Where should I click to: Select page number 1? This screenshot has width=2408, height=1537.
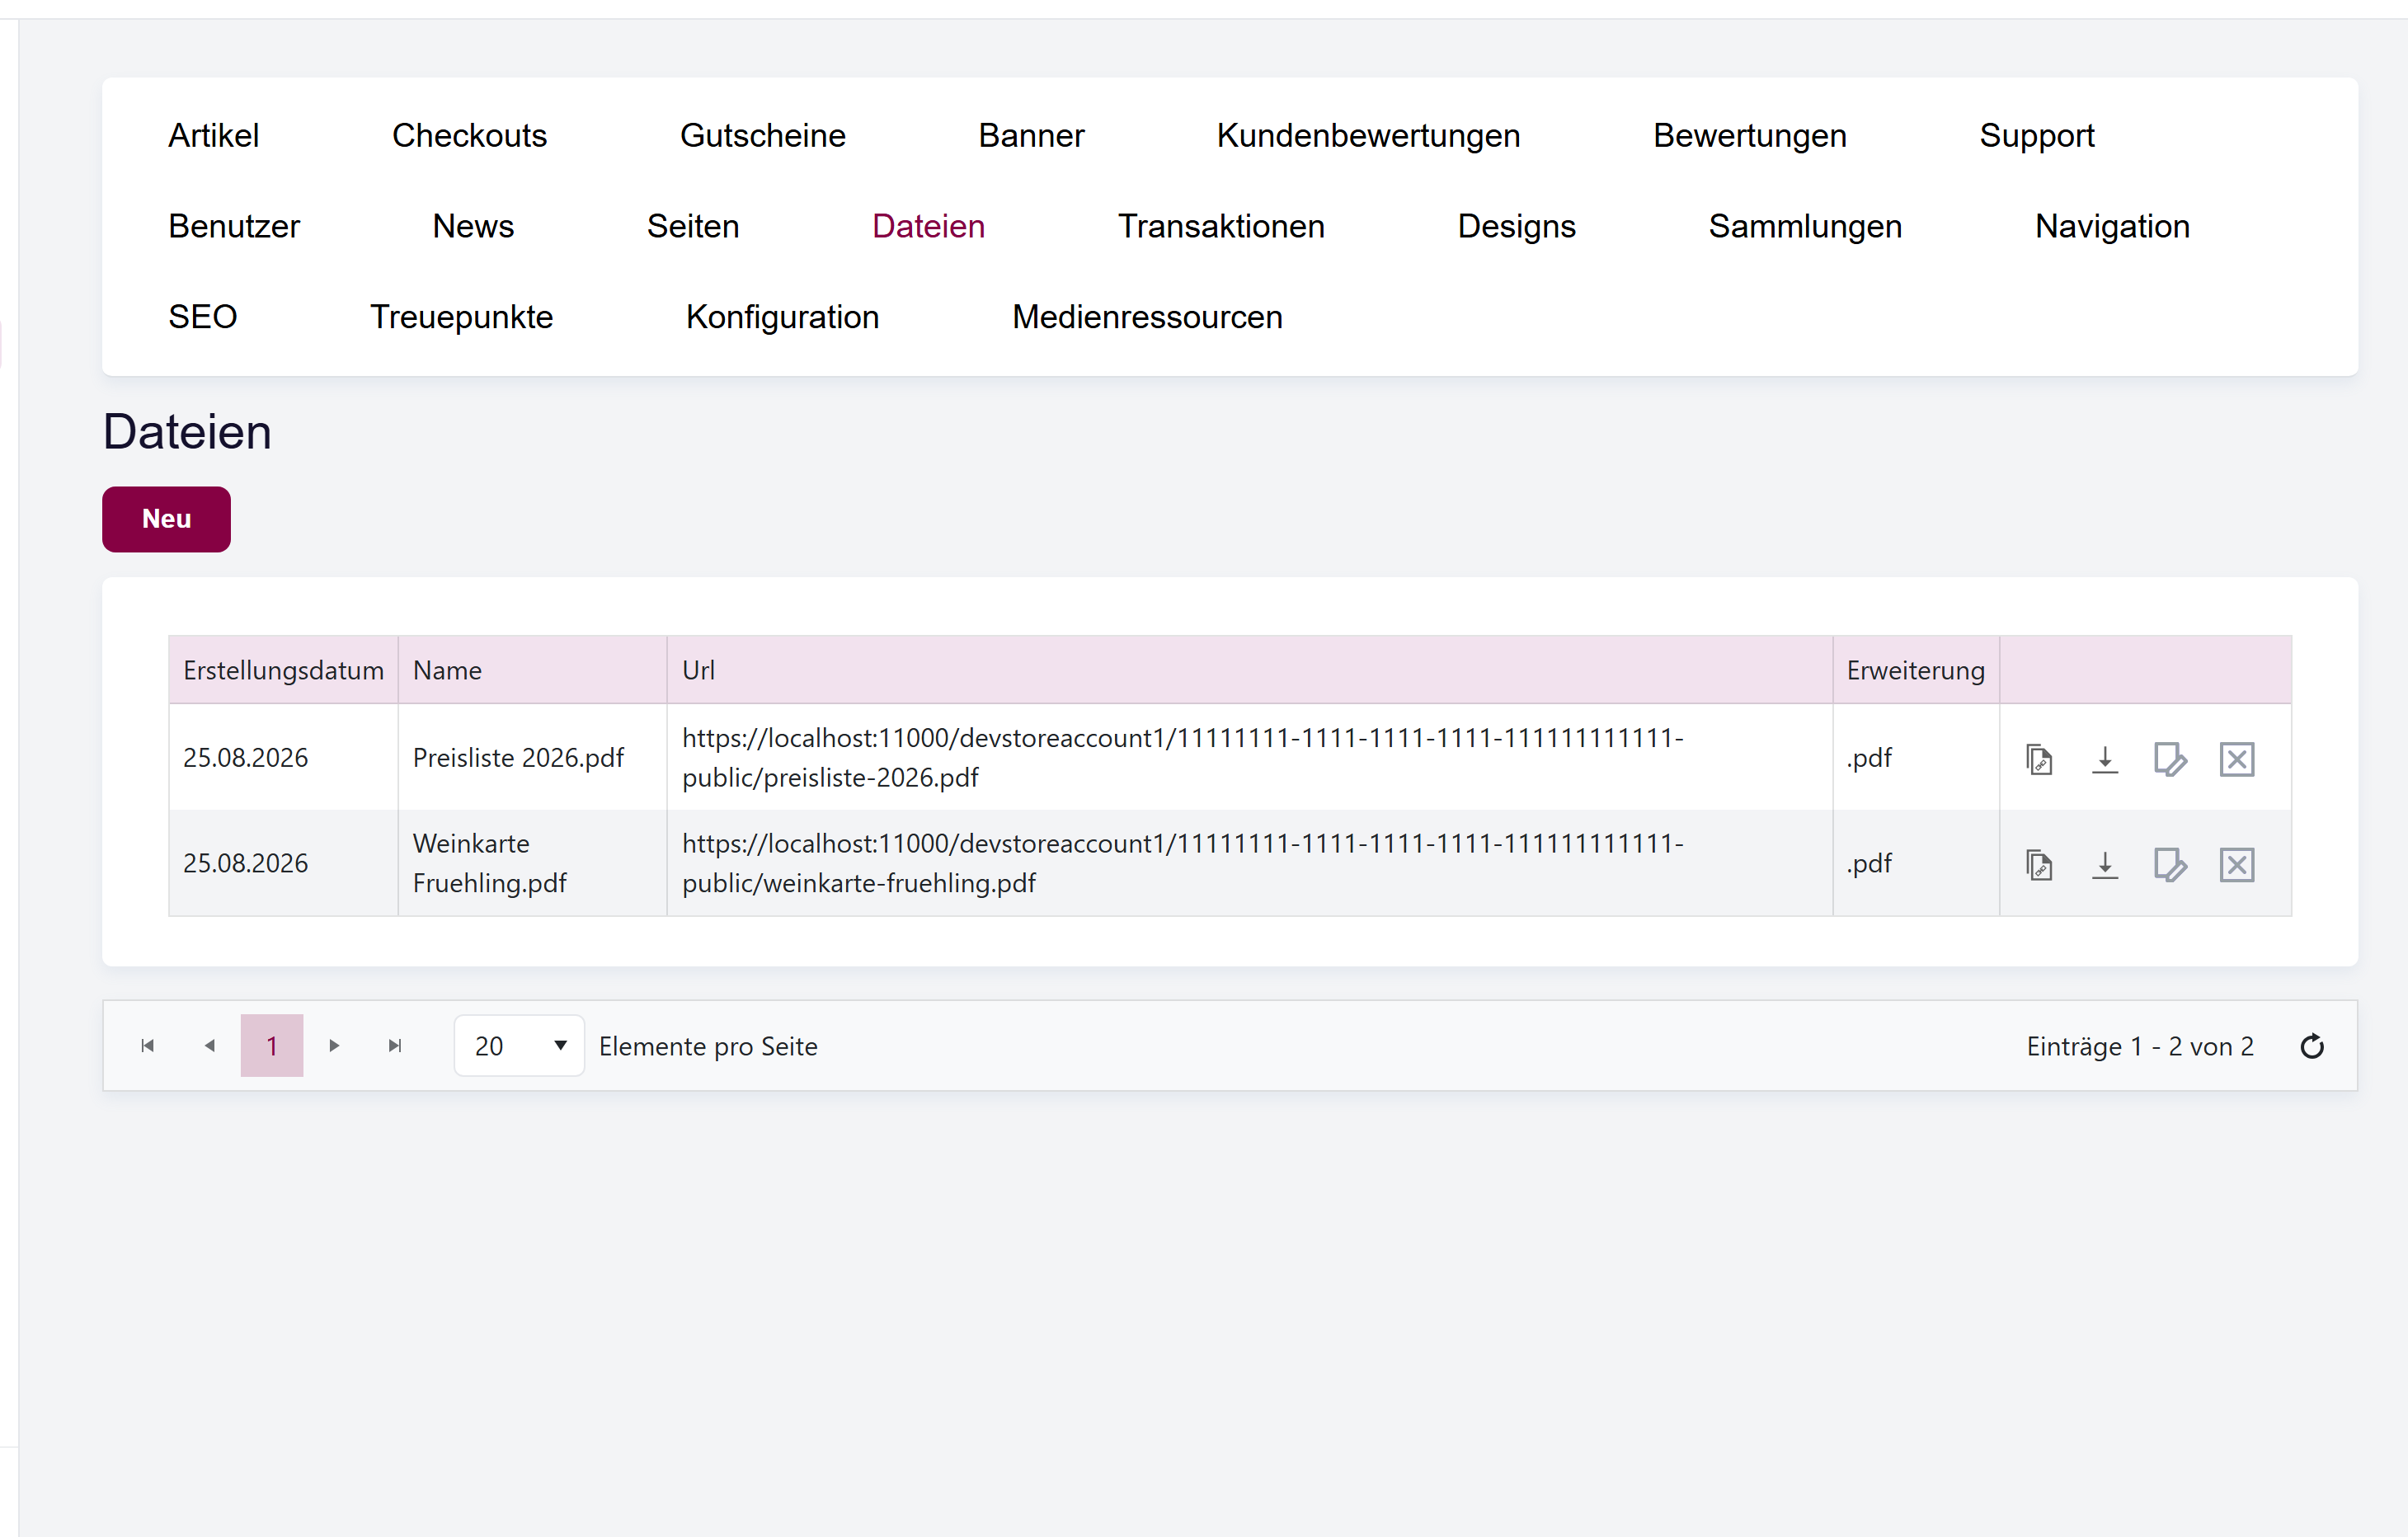[x=272, y=1045]
